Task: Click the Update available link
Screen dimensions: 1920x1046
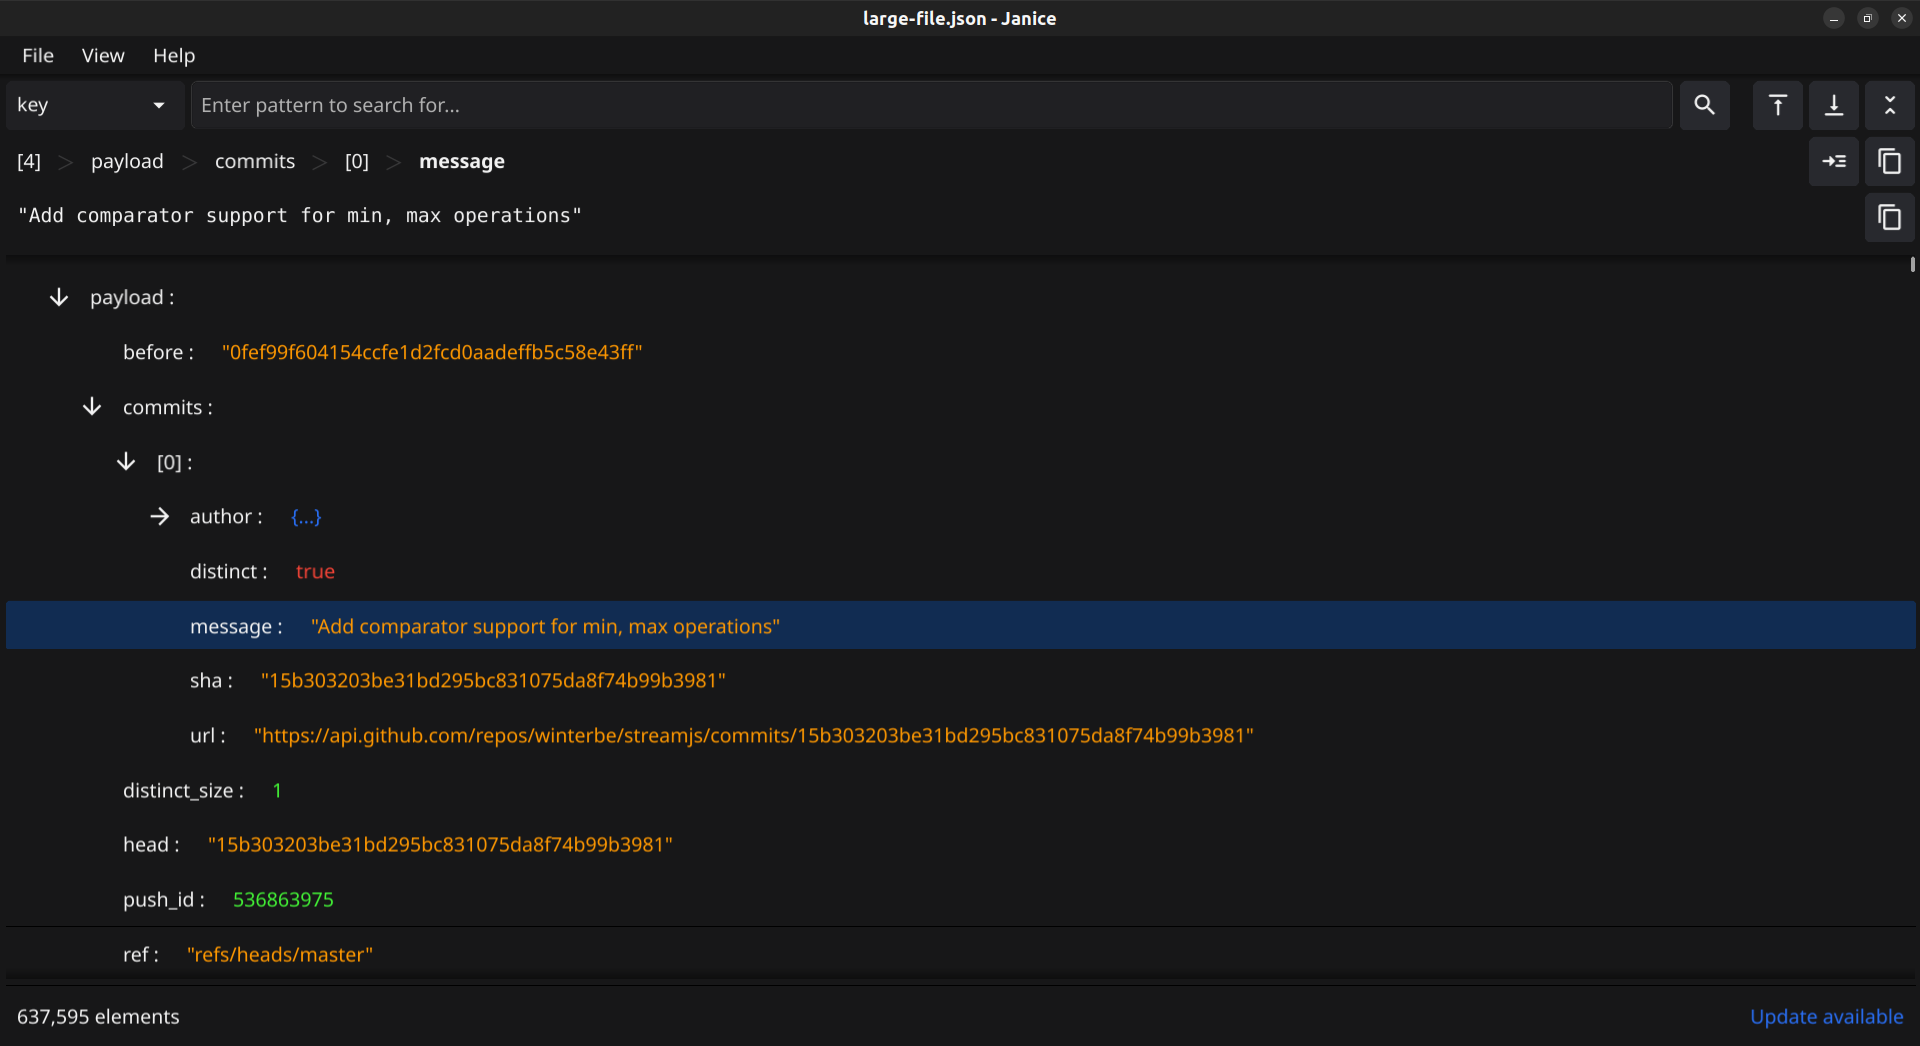Action: 1826,1016
